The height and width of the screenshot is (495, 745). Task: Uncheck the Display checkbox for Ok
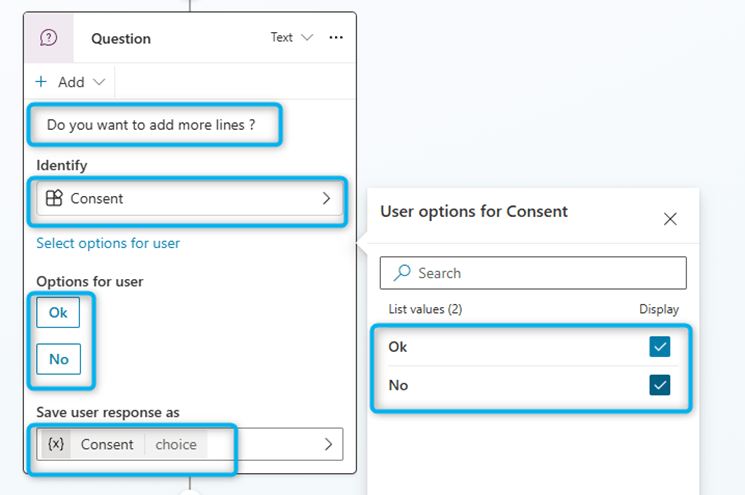pyautogui.click(x=659, y=347)
